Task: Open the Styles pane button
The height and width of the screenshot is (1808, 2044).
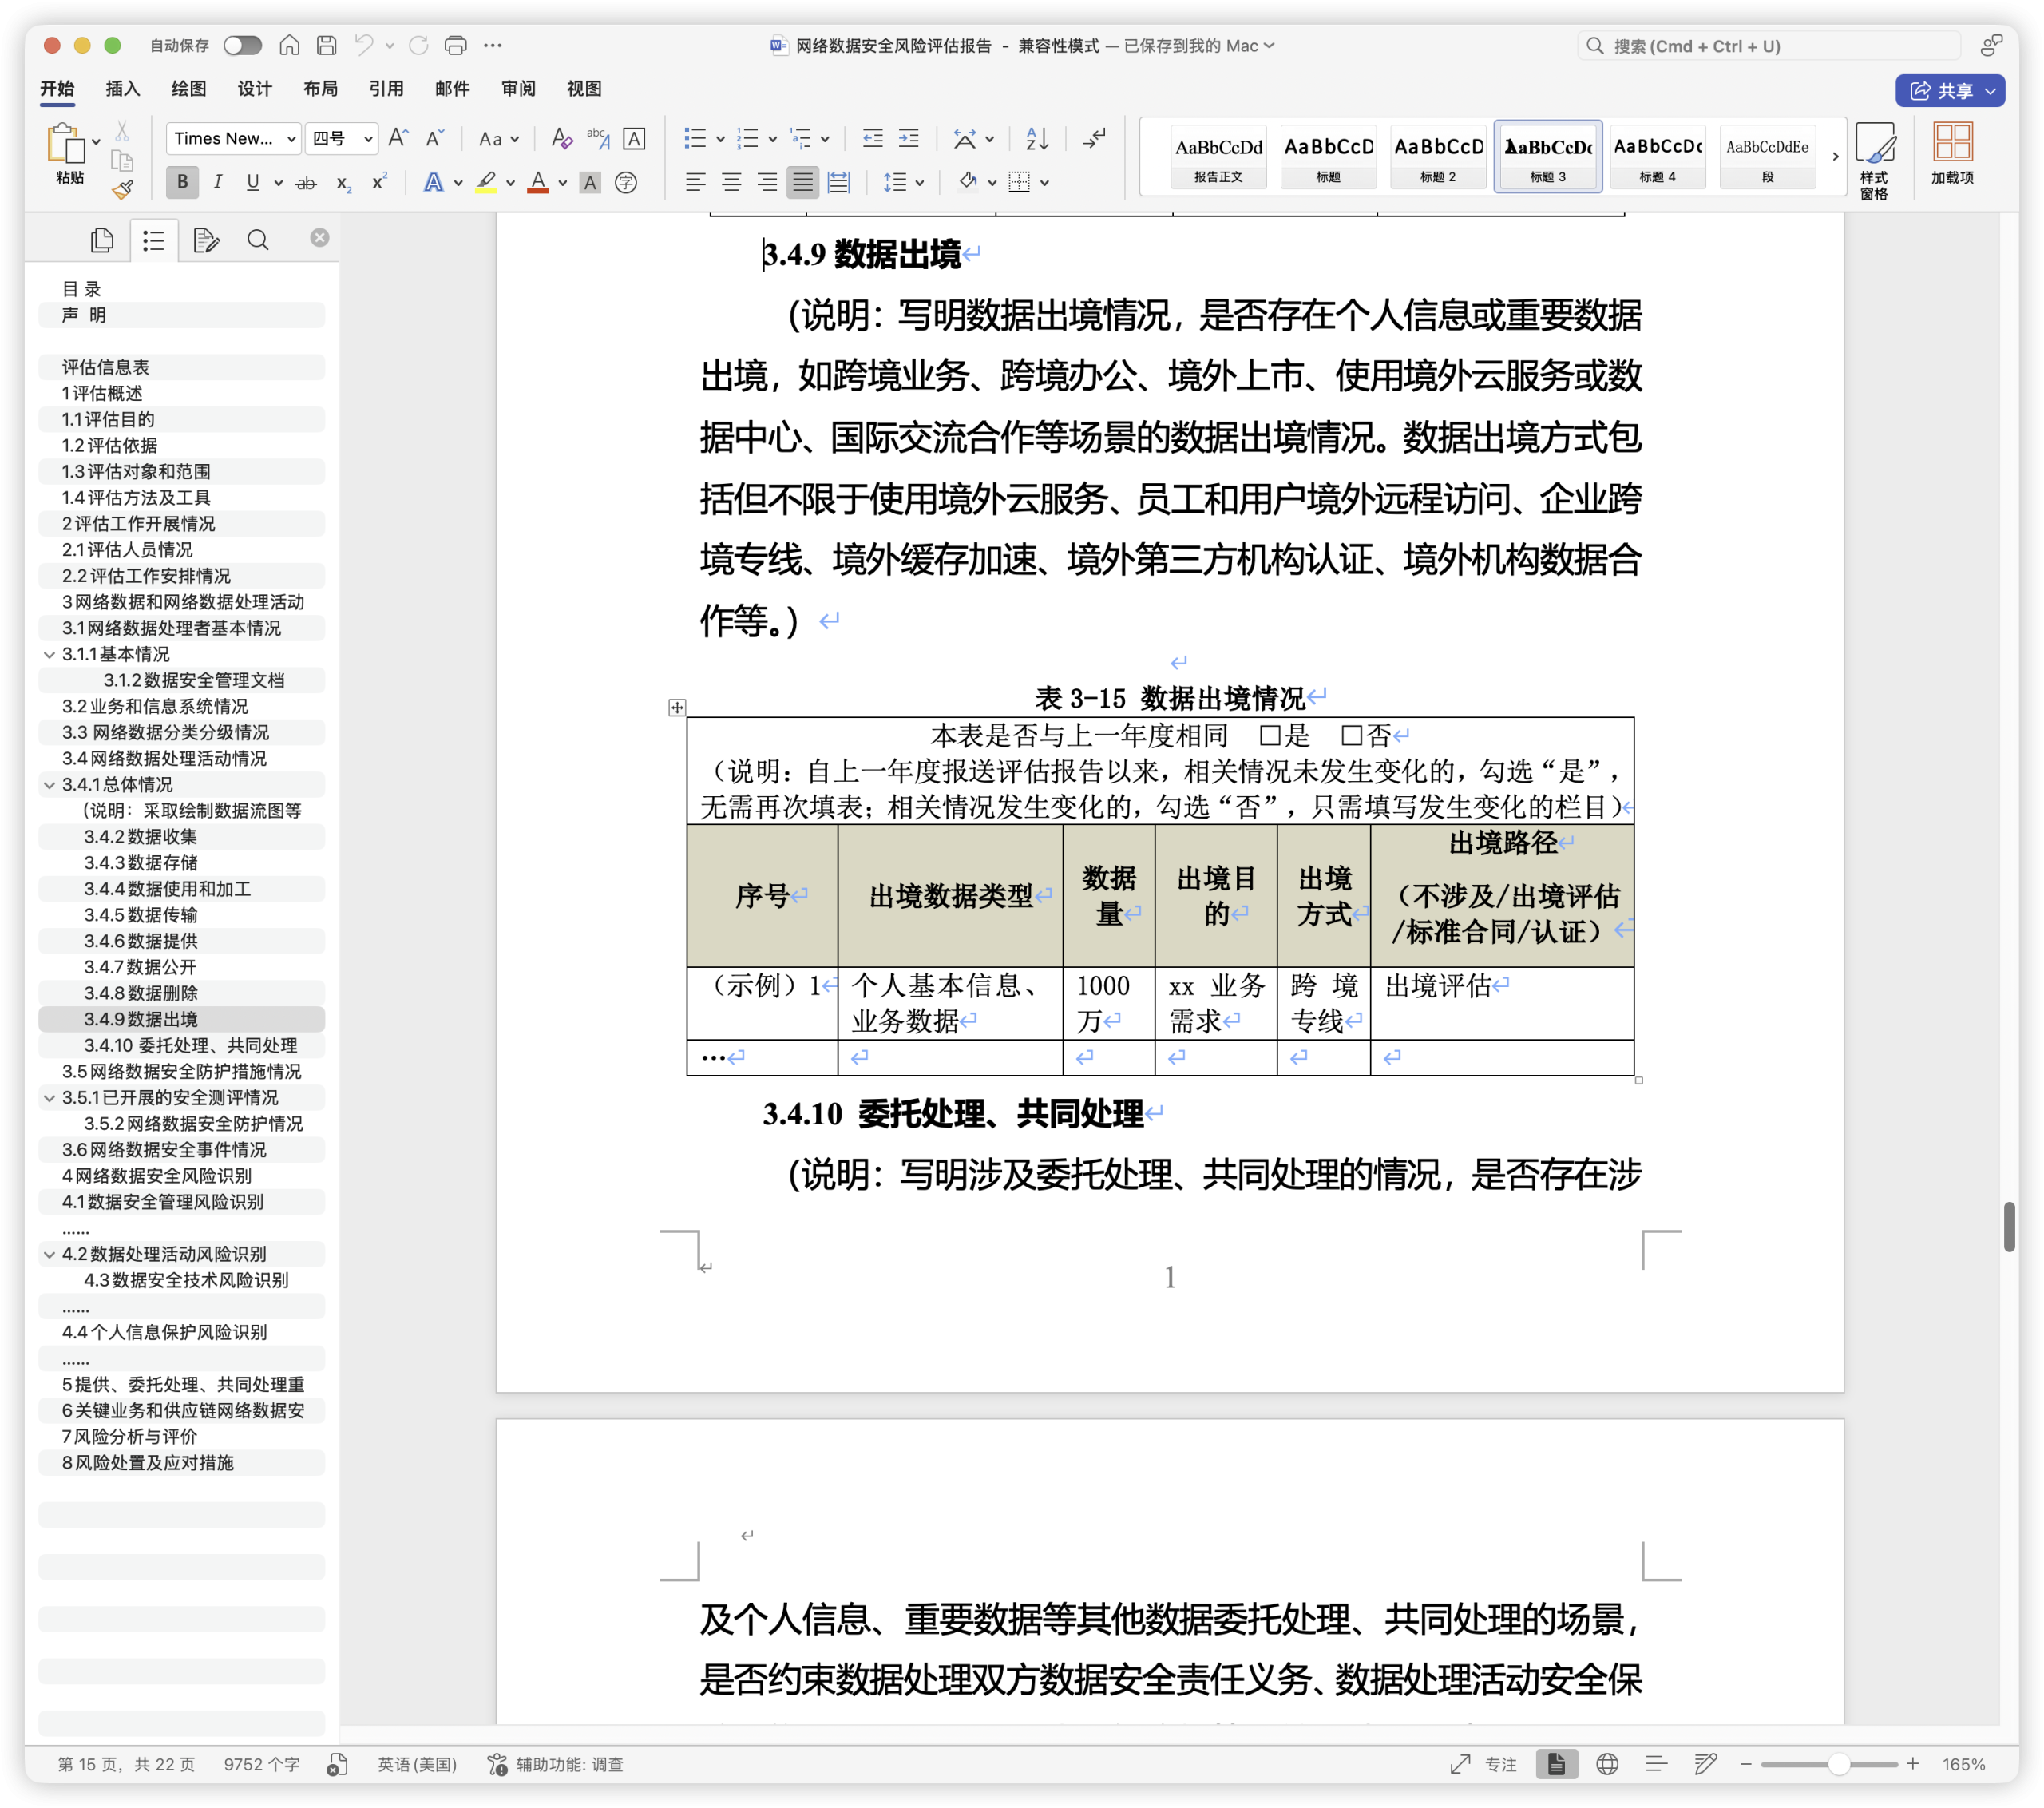Action: coord(1874,160)
